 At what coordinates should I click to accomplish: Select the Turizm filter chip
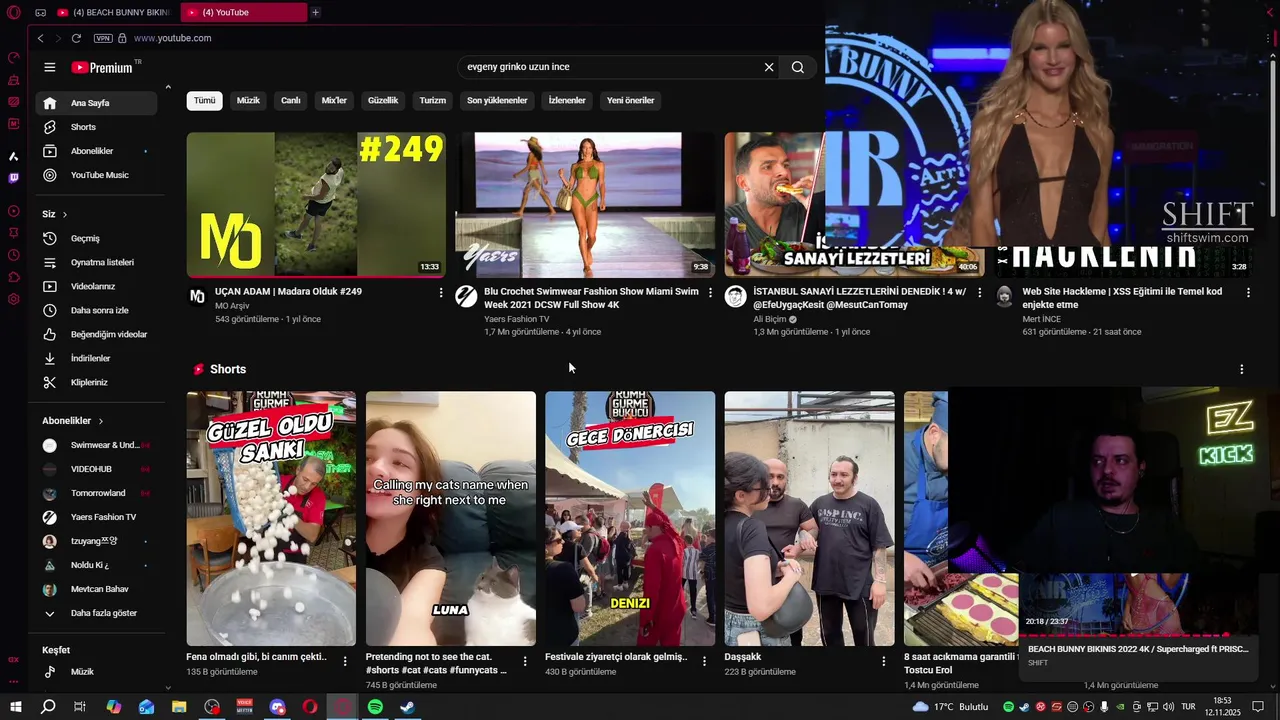[432, 101]
